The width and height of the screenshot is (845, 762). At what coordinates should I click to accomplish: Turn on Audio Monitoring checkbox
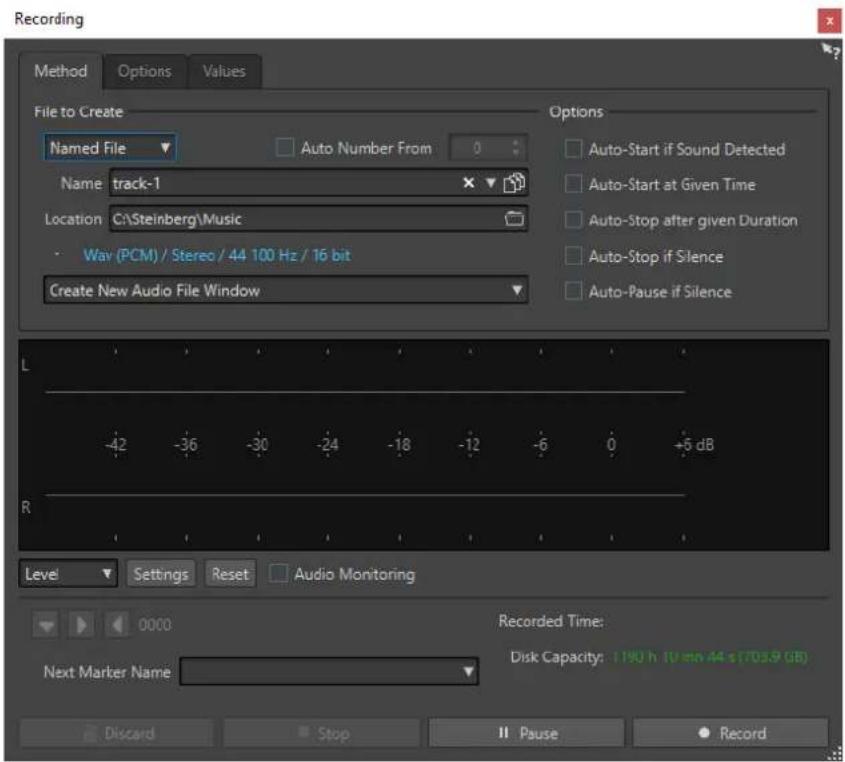pyautogui.click(x=278, y=573)
